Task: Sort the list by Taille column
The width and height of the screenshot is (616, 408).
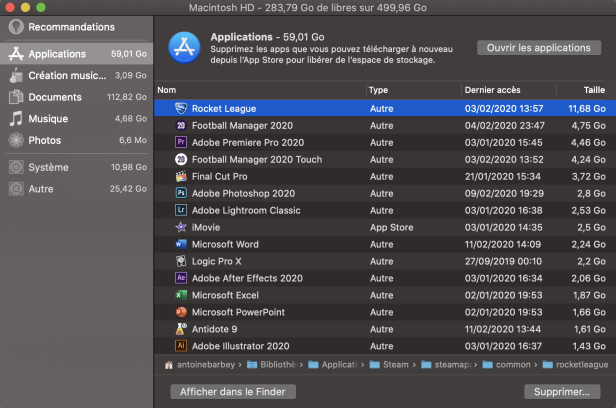Action: pyautogui.click(x=586, y=90)
